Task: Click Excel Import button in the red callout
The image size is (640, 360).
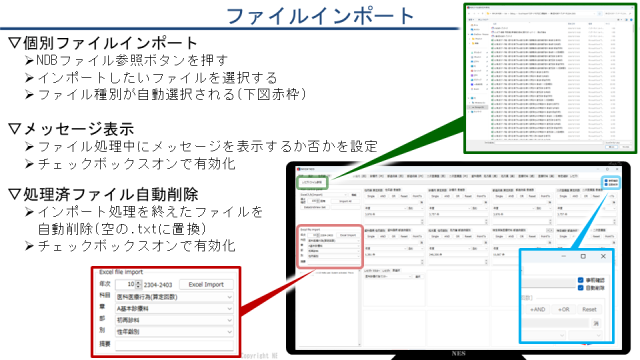Action: tap(206, 284)
